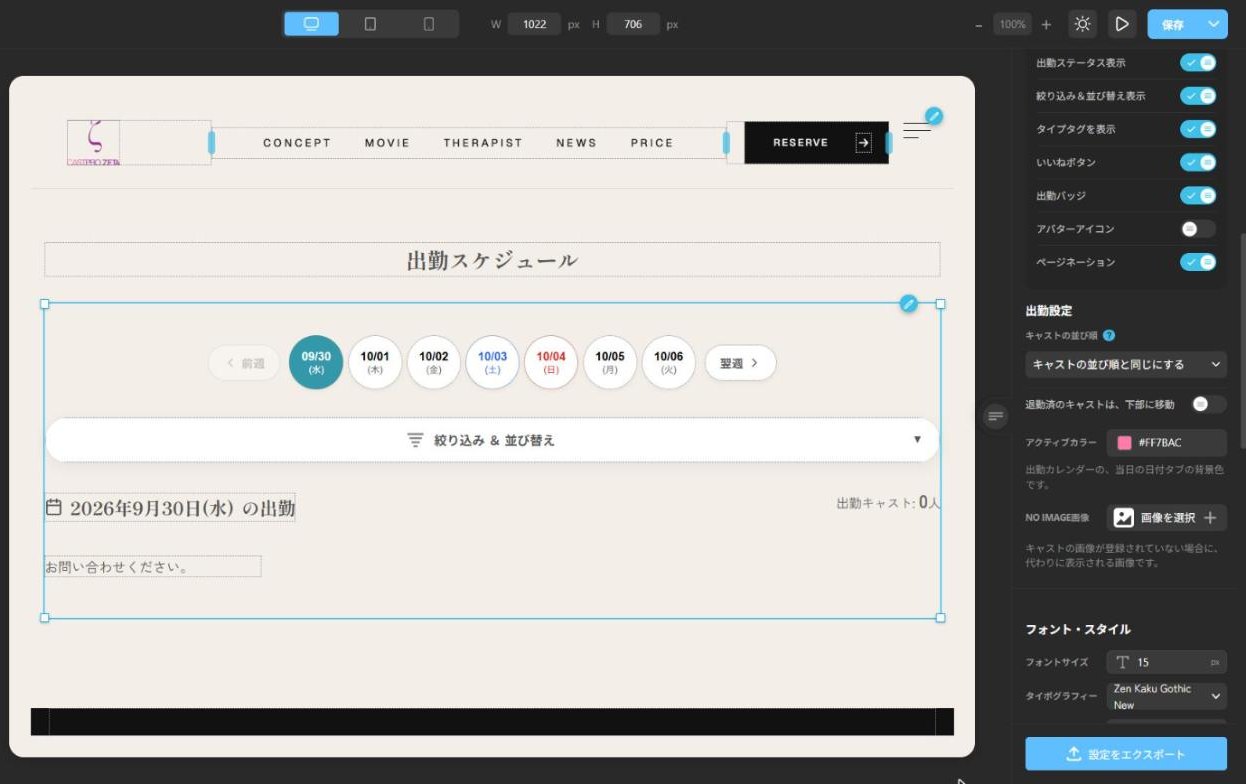
Task: Enable 退勤済のキャストは下部に移動 switch
Action: point(1209,404)
